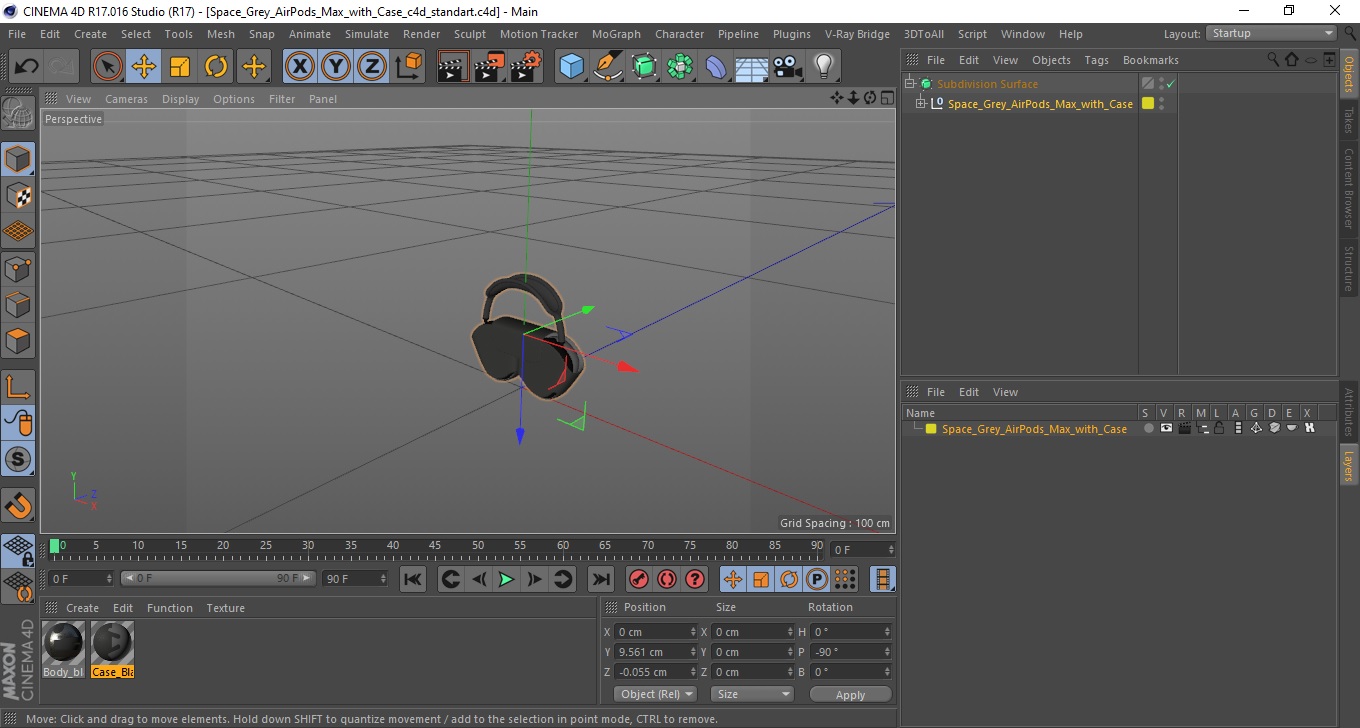This screenshot has height=728, width=1360.
Task: Play the animation forward
Action: coord(506,579)
